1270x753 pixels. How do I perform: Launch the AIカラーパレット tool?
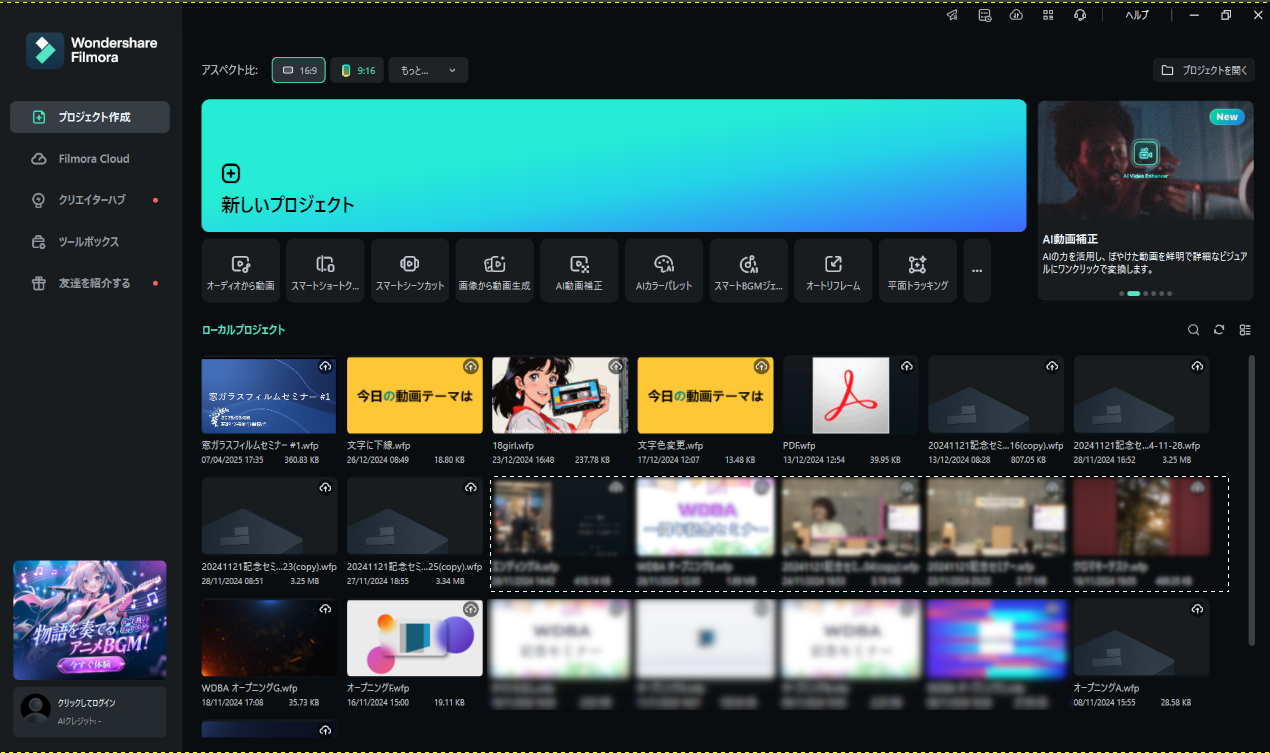point(664,271)
